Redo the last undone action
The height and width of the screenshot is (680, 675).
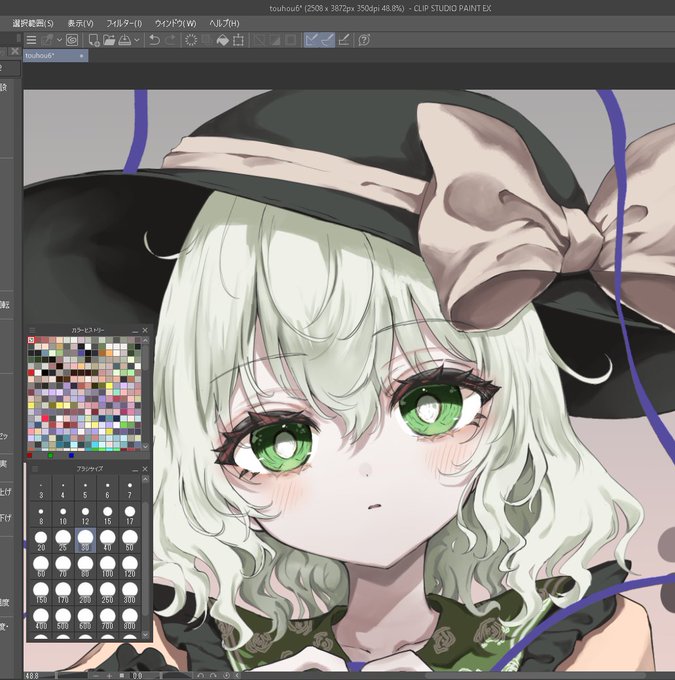click(x=171, y=40)
